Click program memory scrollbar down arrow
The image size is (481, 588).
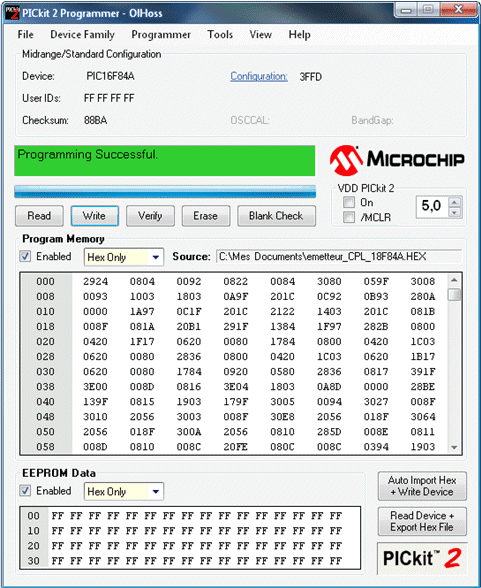[454, 447]
